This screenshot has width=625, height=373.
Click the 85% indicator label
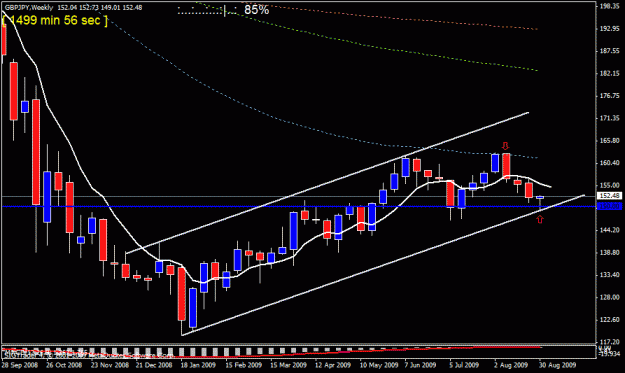click(x=256, y=10)
